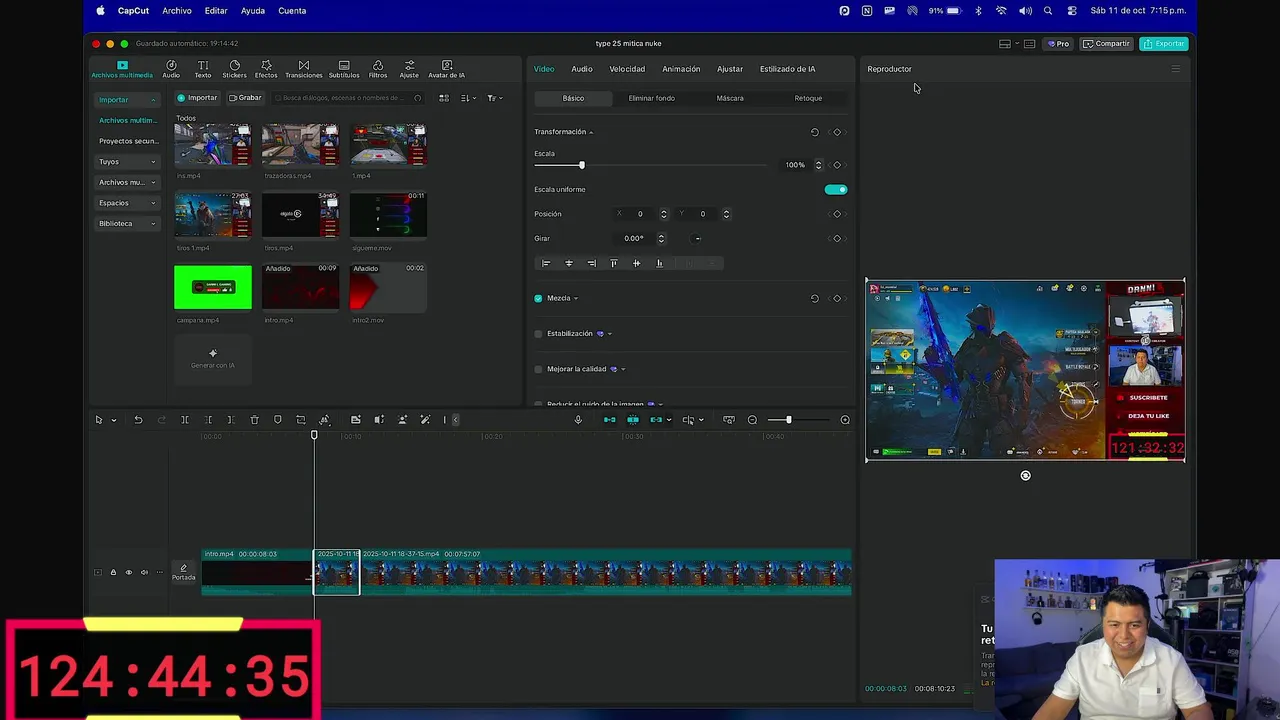Align clip to the left edge
The width and height of the screenshot is (1280, 720).
pyautogui.click(x=546, y=263)
